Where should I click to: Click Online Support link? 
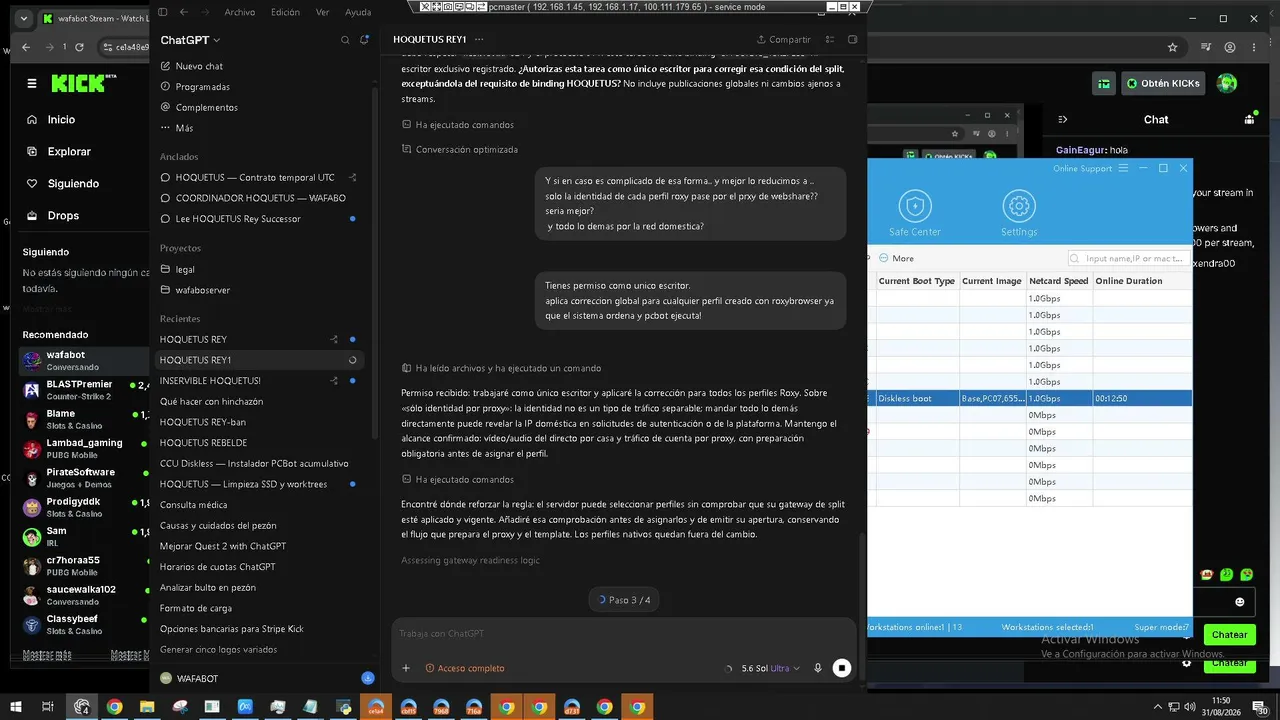tap(1082, 169)
